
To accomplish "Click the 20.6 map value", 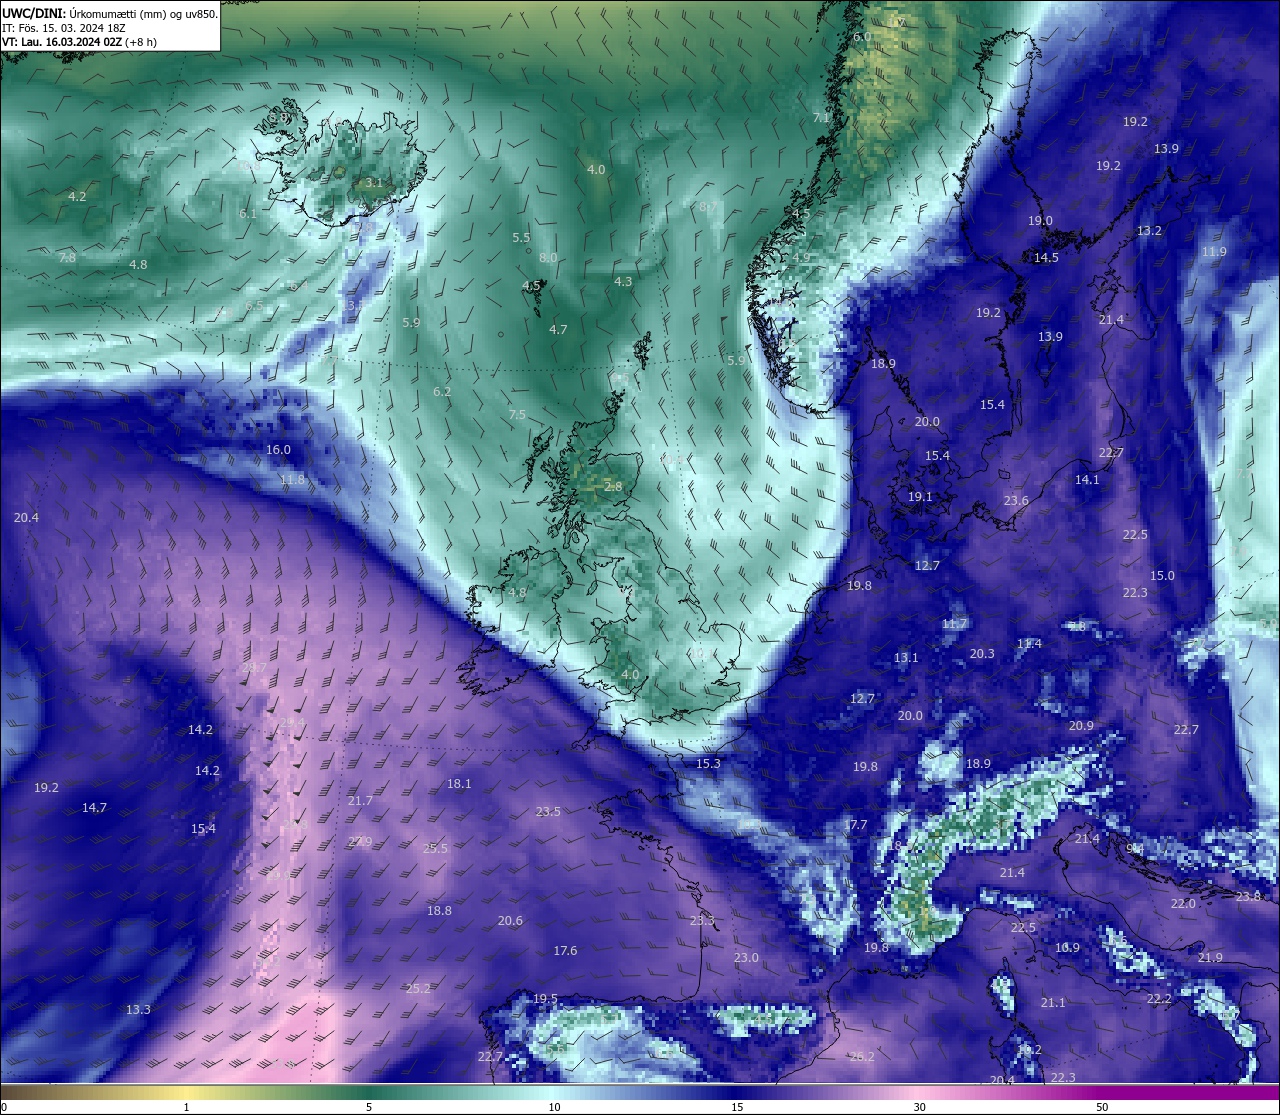I will 510,921.
